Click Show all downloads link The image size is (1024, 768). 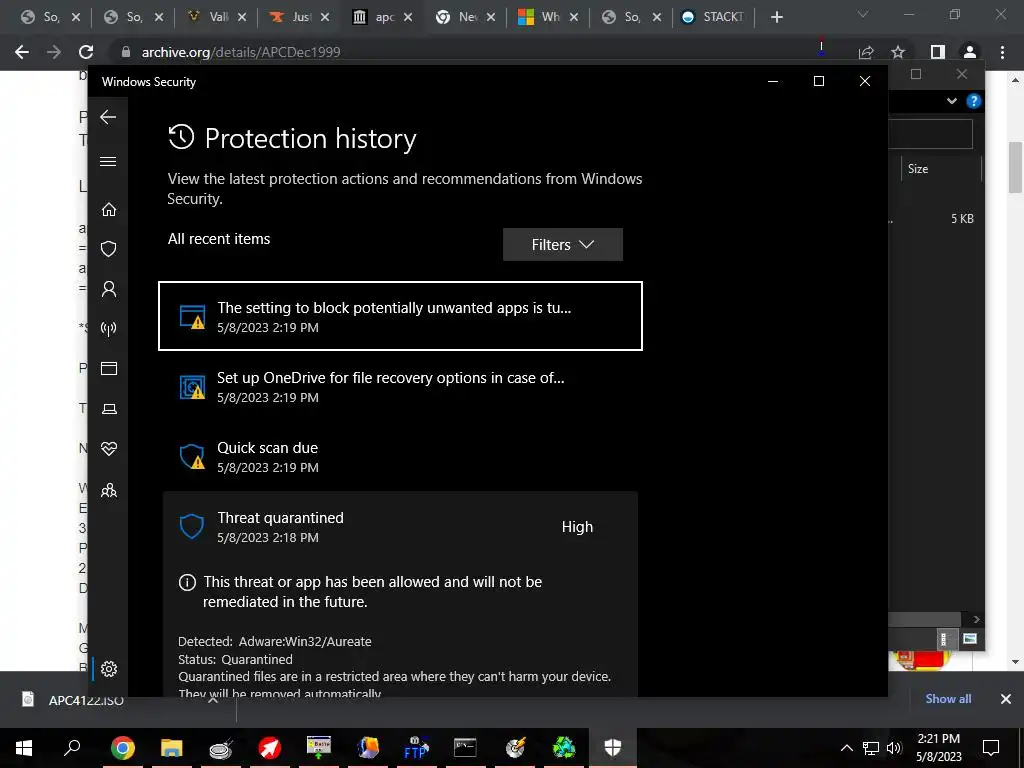[x=948, y=699]
